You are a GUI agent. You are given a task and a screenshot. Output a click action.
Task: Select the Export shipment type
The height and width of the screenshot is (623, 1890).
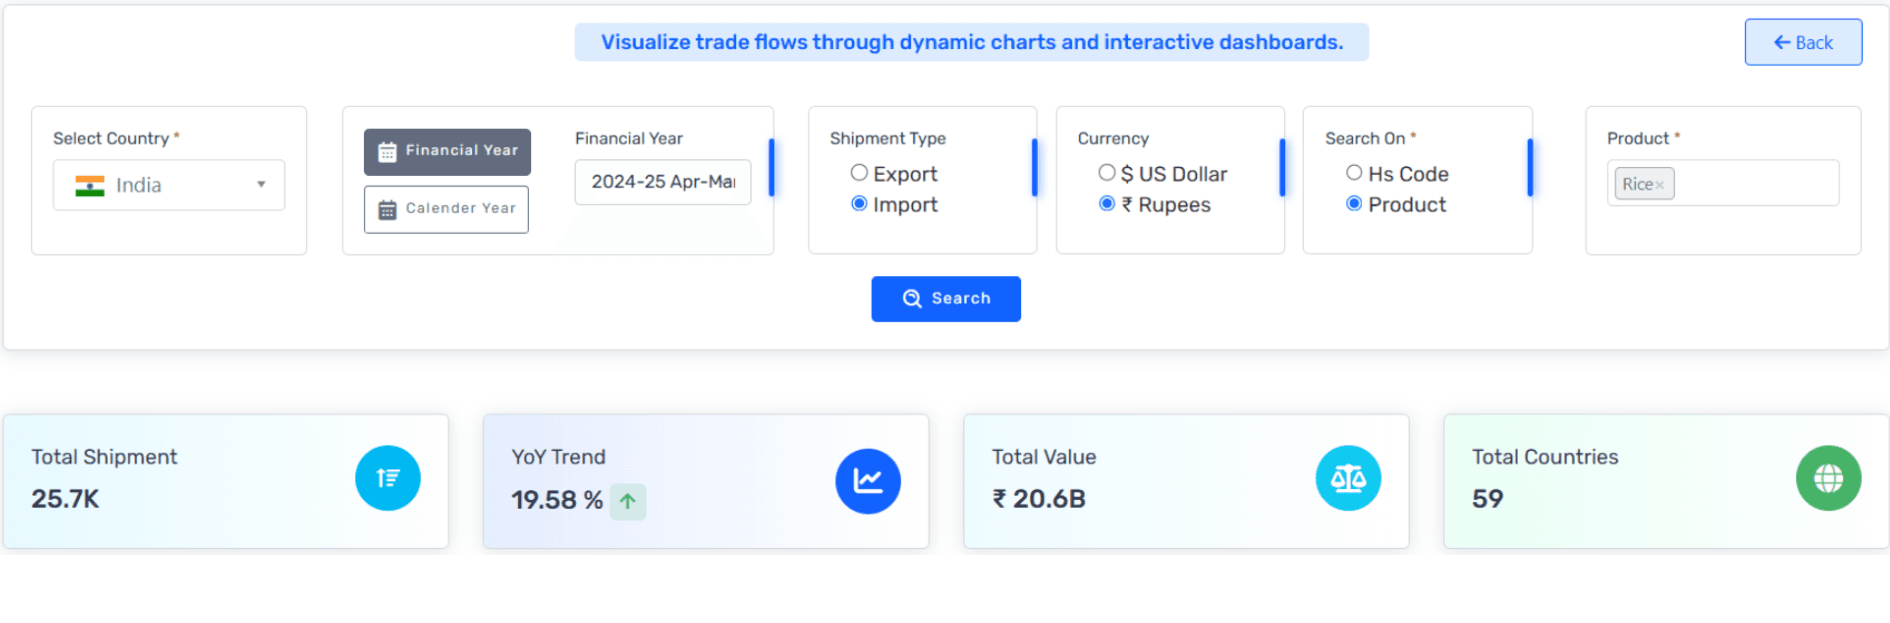[x=859, y=172]
